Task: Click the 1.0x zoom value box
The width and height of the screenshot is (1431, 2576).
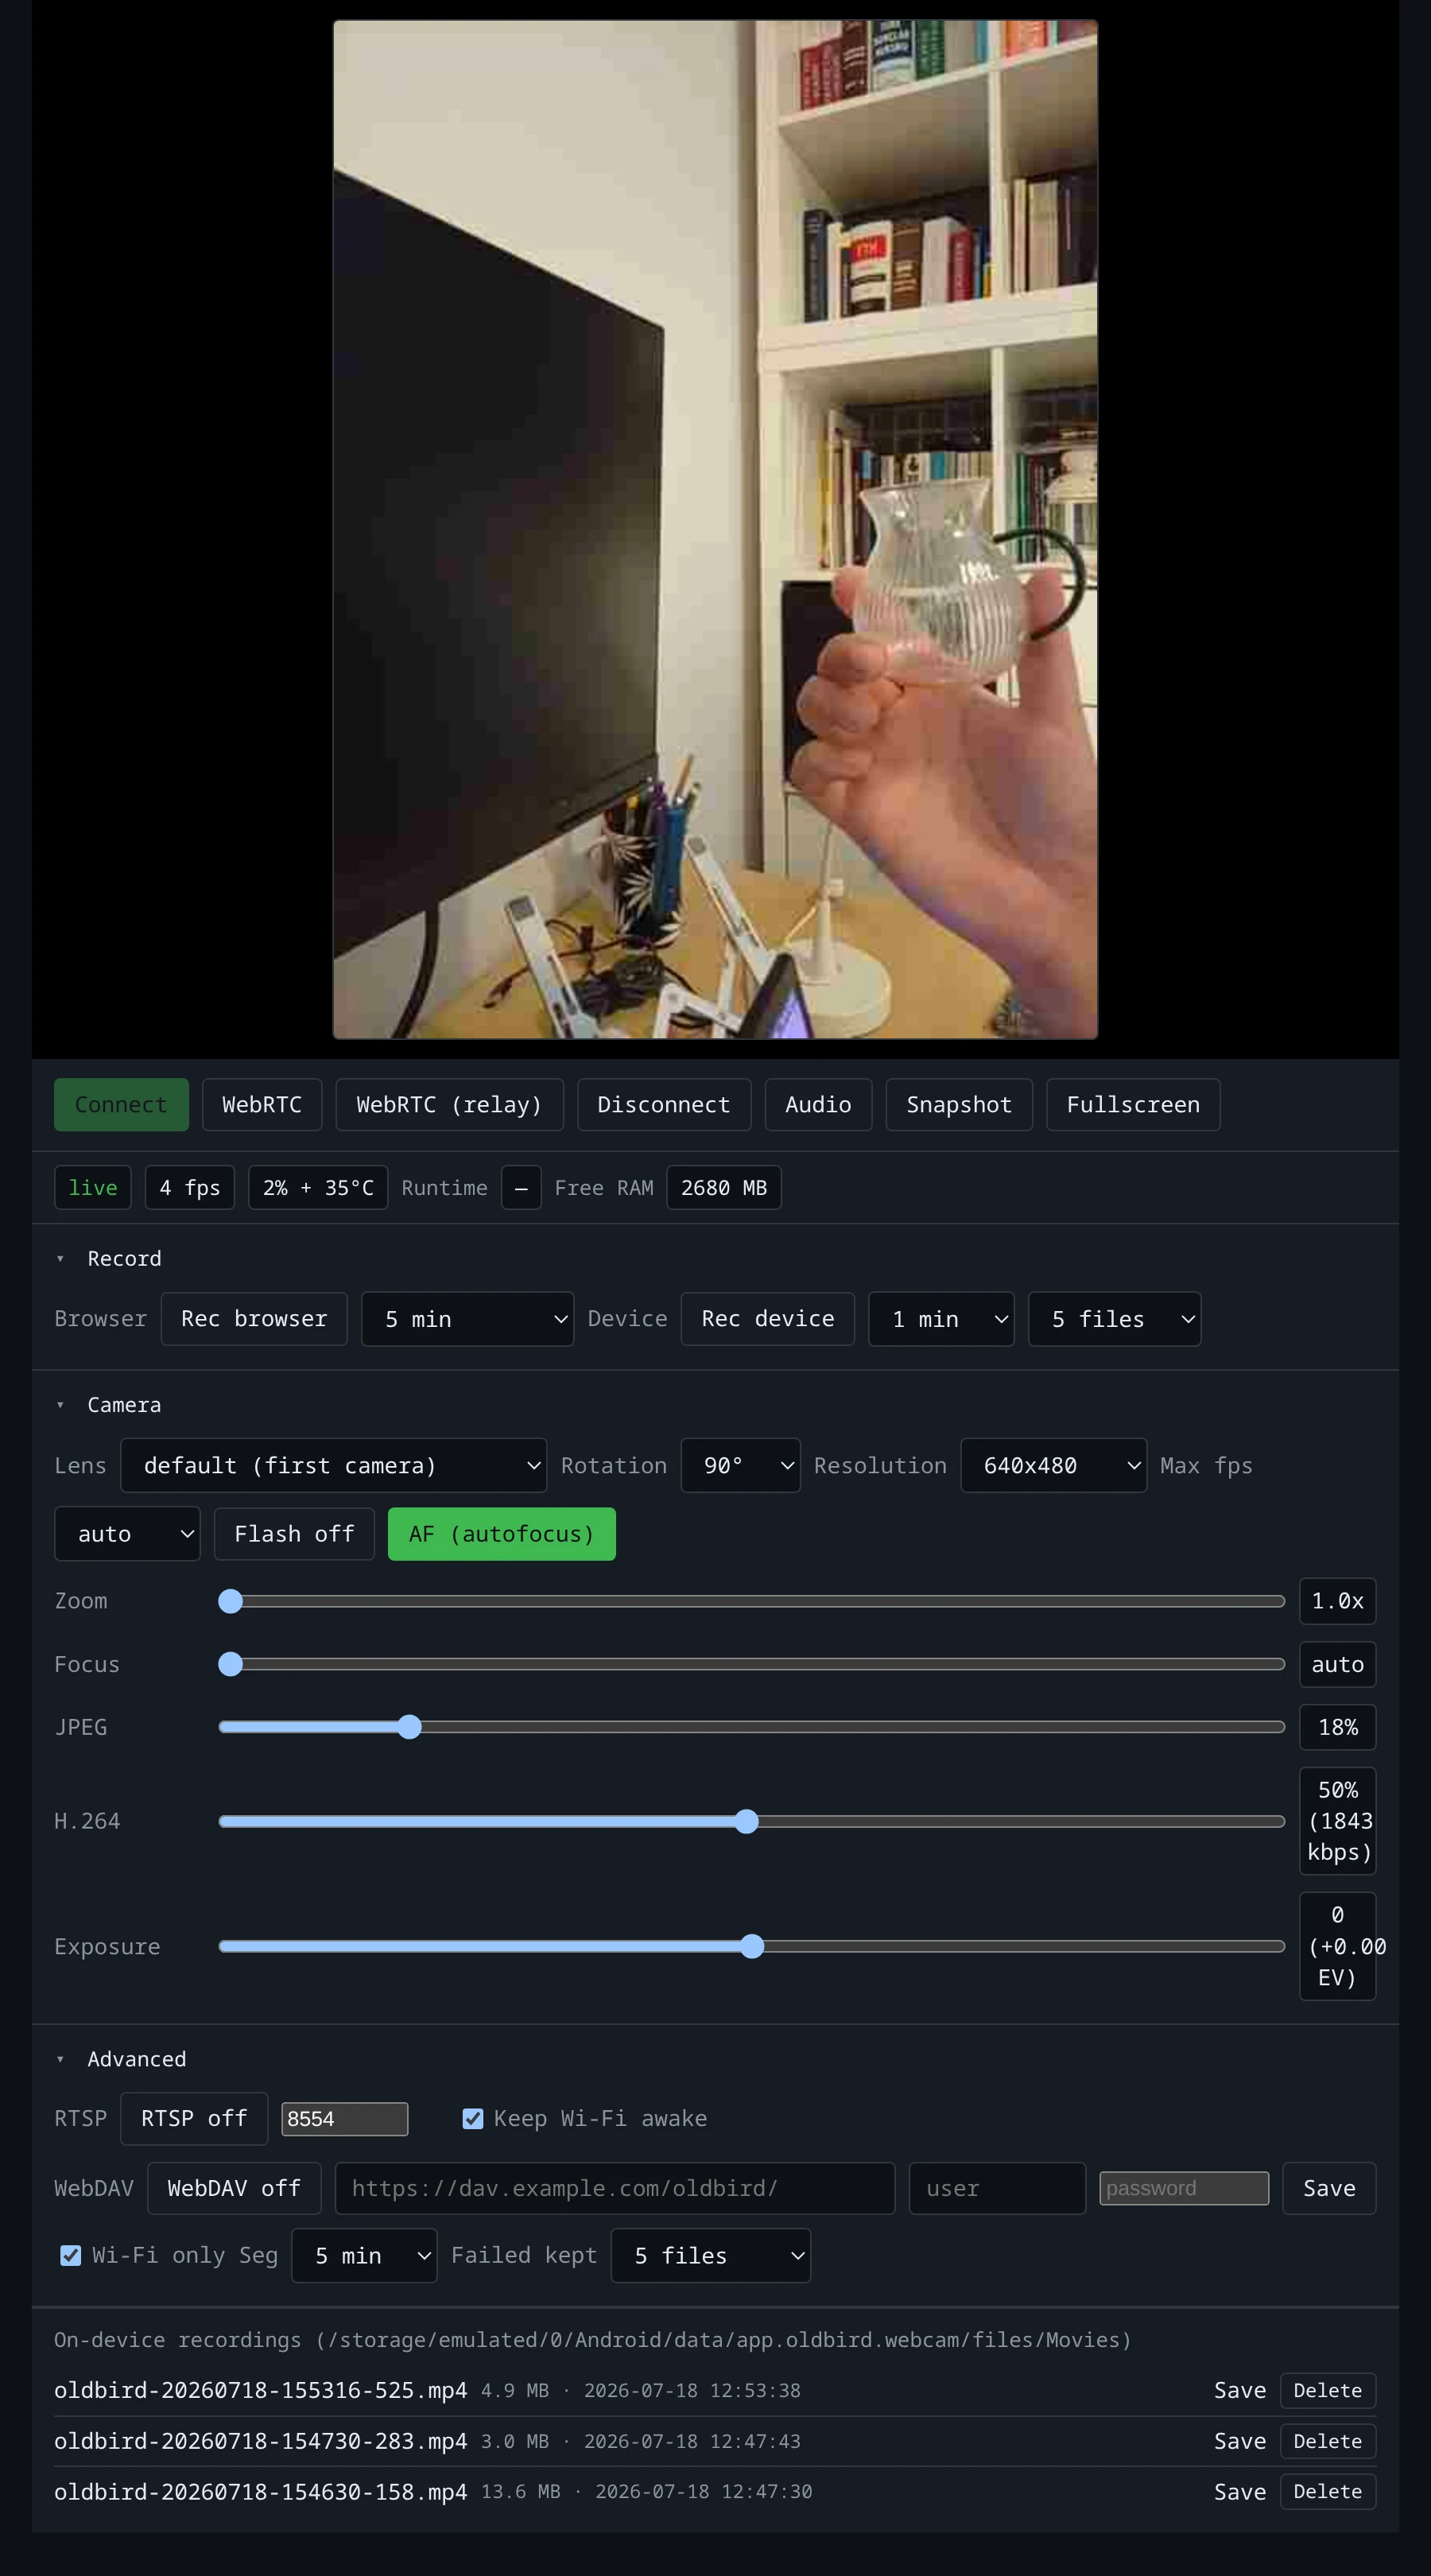Action: (1338, 1601)
